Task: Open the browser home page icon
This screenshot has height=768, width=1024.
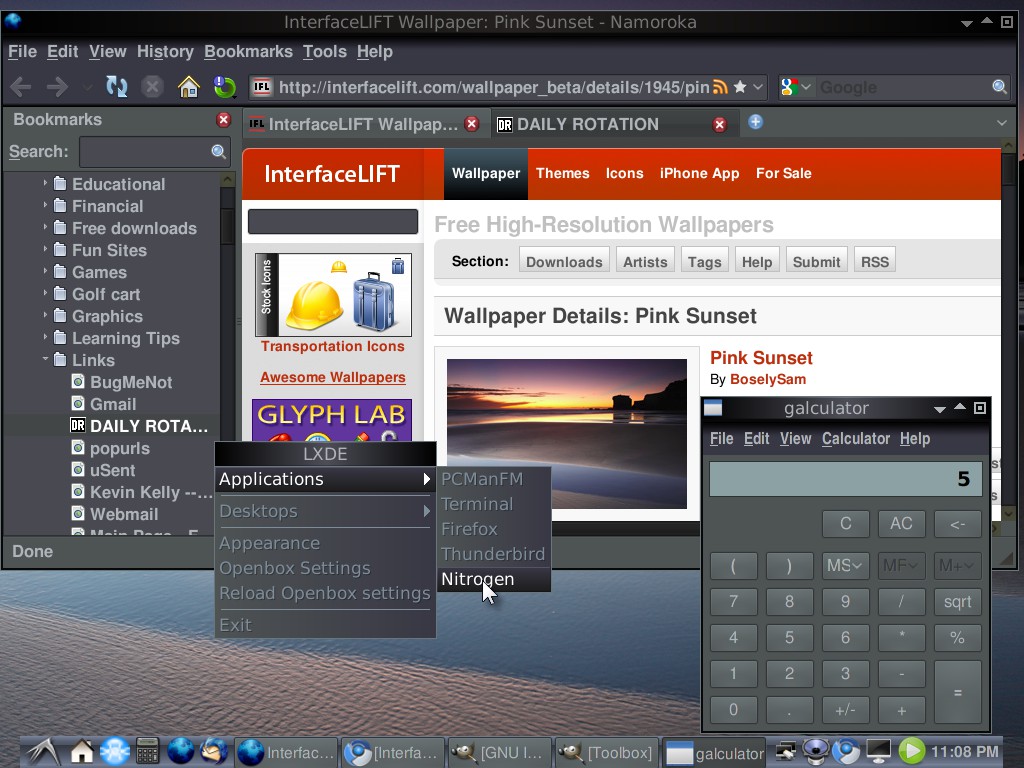Action: pos(189,87)
